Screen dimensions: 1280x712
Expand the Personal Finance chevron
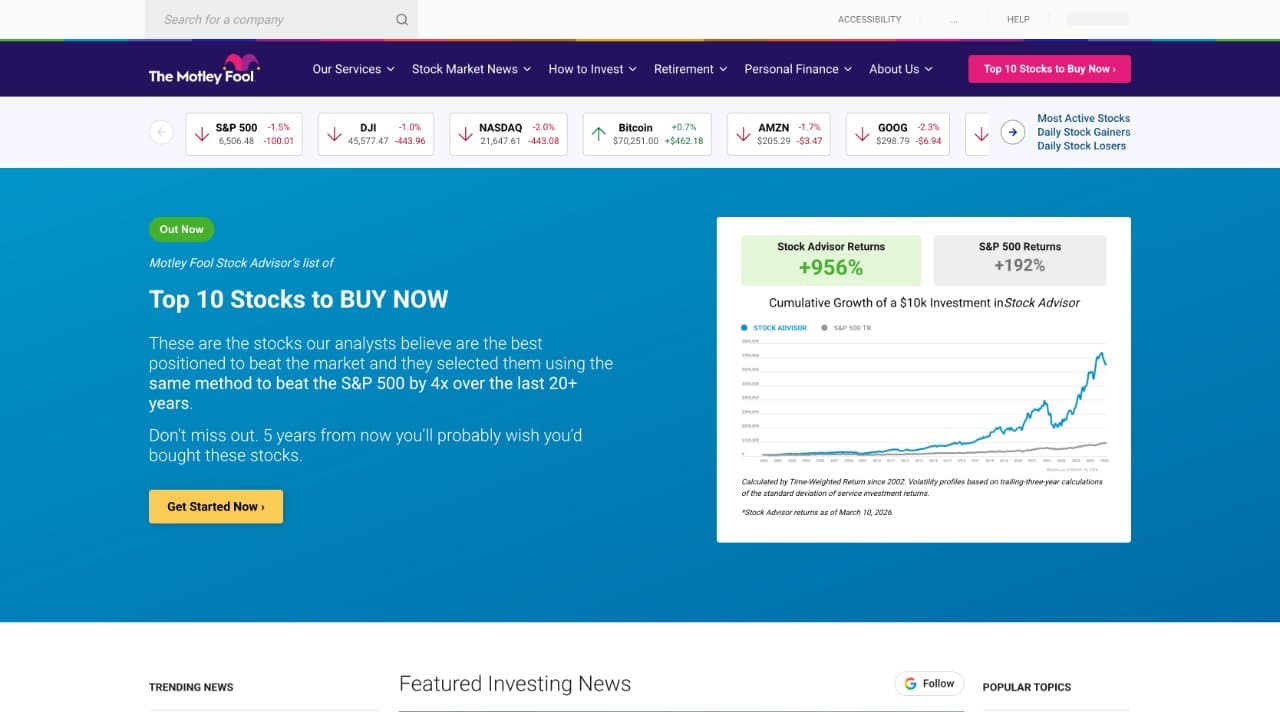click(848, 69)
